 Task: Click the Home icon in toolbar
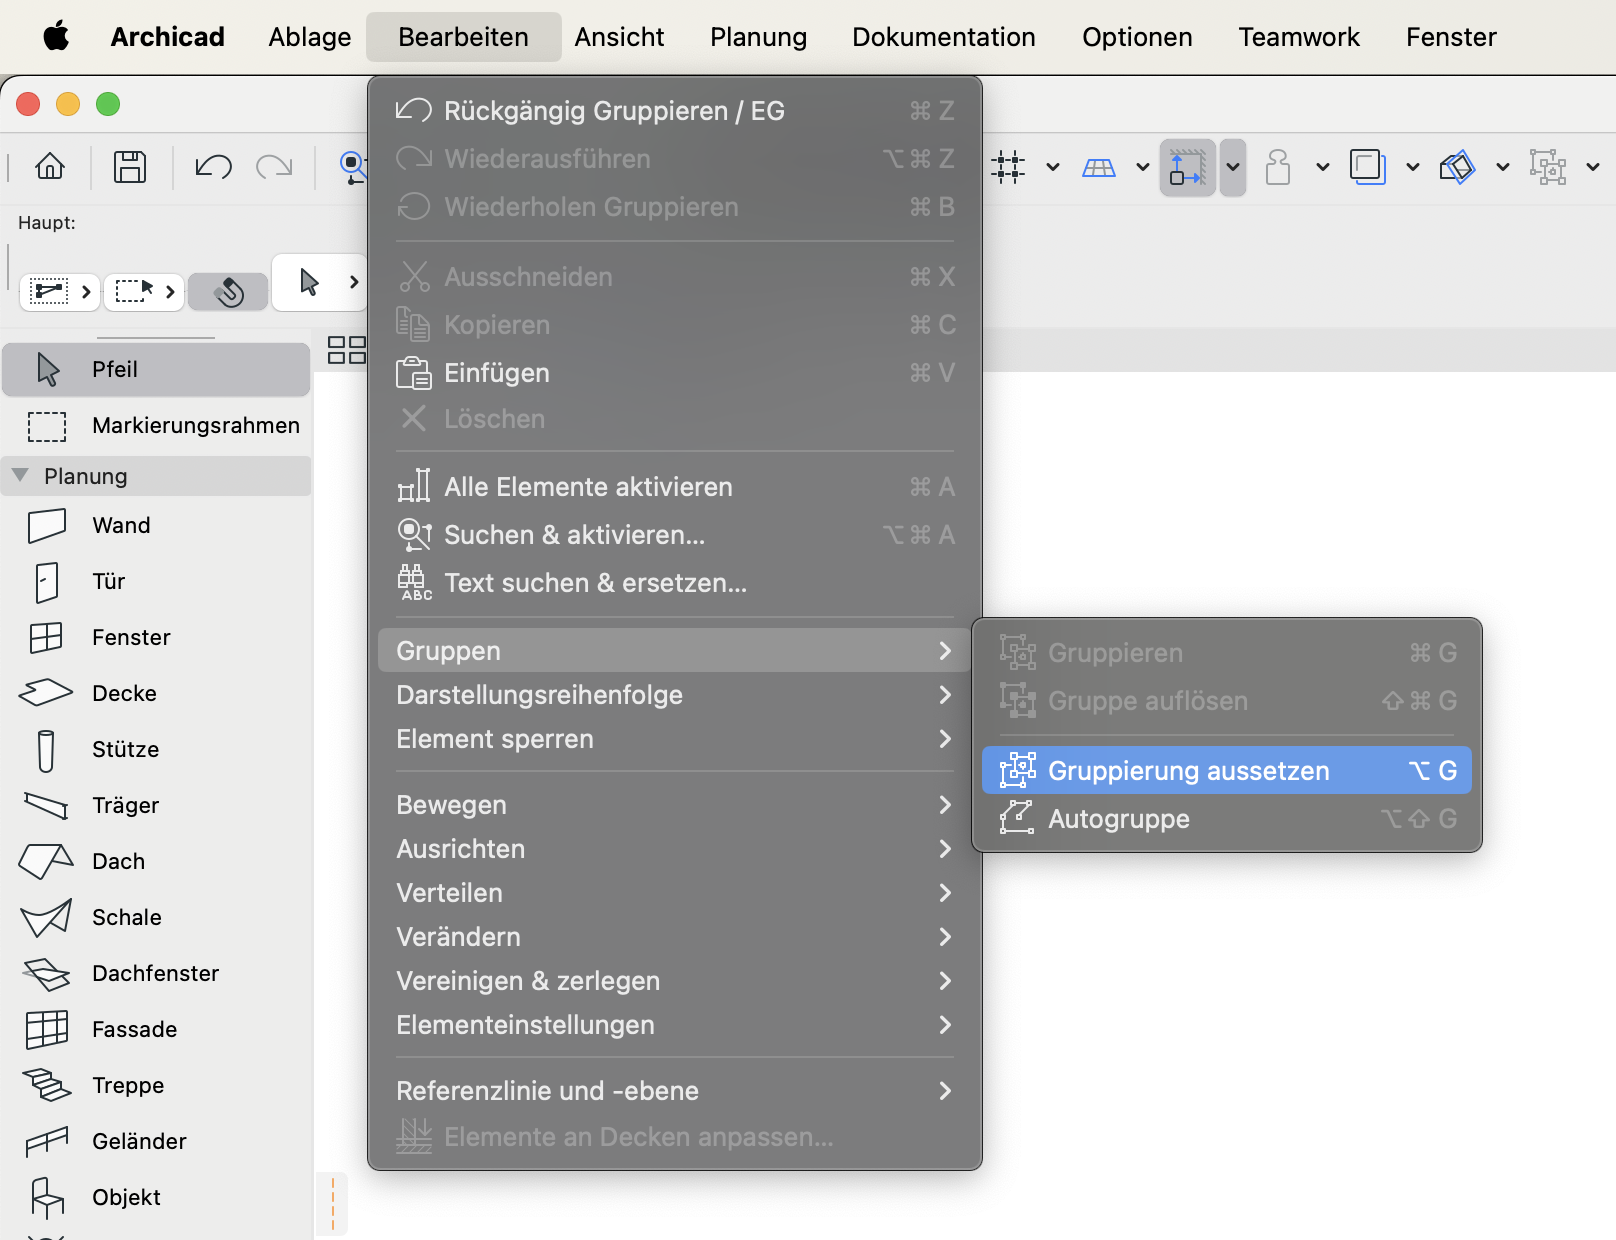pyautogui.click(x=50, y=167)
